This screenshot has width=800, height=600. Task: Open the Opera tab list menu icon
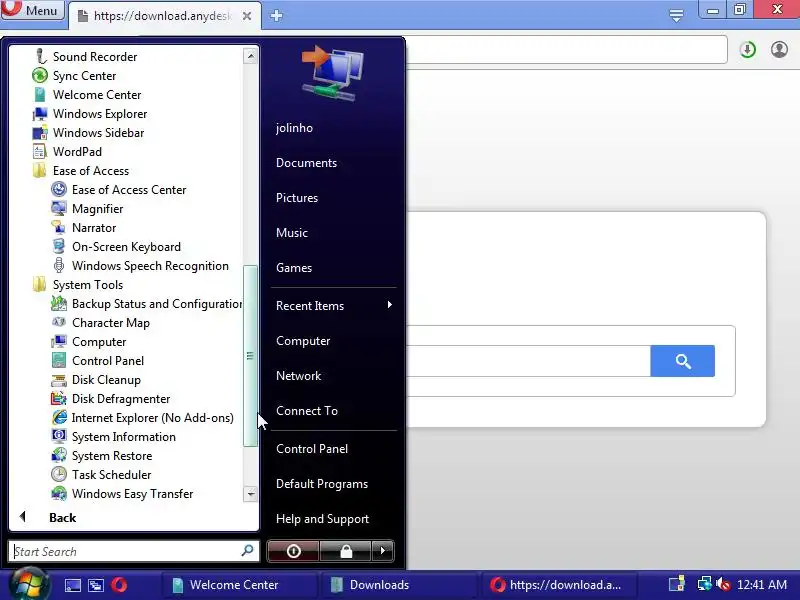tap(676, 15)
